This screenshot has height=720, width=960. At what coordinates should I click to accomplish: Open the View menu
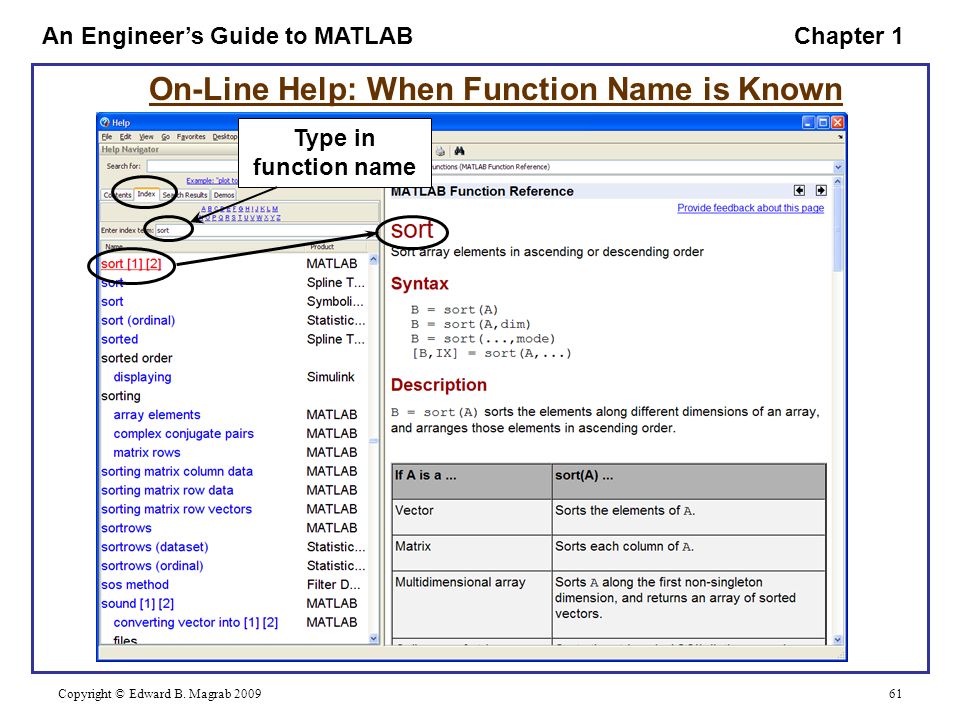(146, 137)
